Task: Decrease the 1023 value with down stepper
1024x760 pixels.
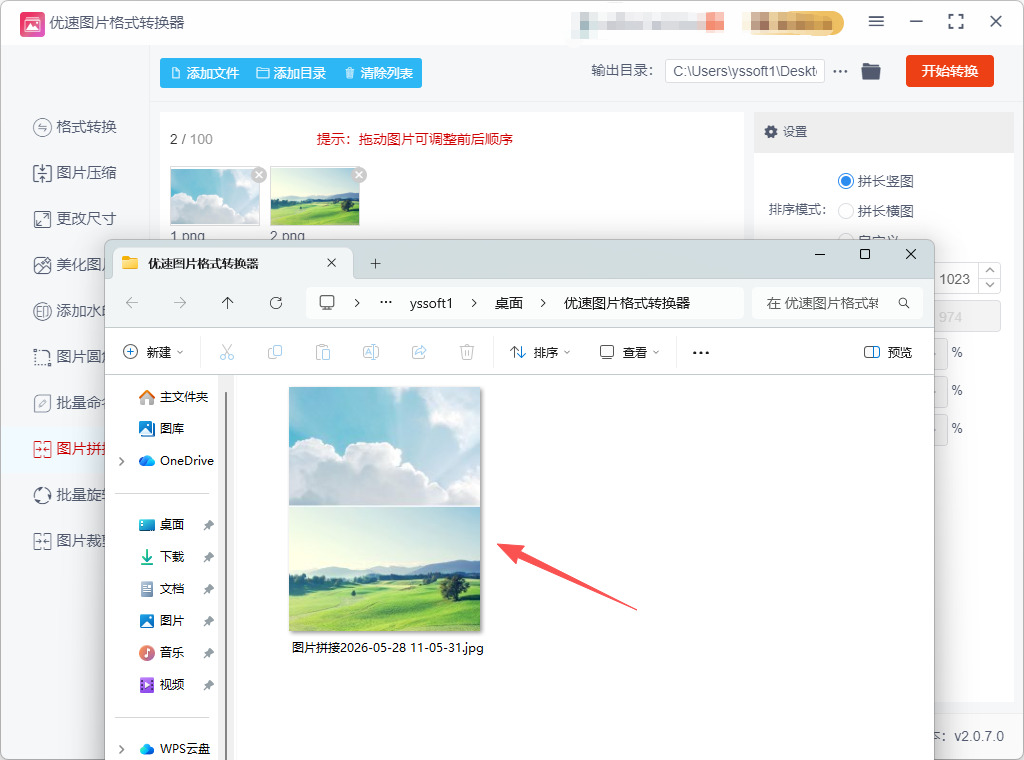Action: click(x=990, y=286)
